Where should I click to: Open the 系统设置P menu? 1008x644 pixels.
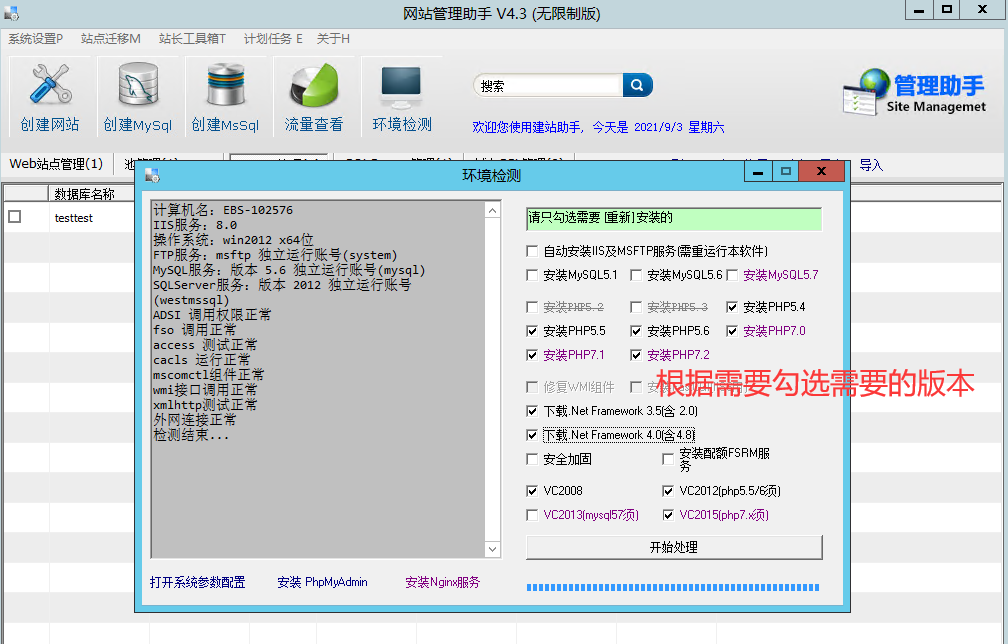35,39
